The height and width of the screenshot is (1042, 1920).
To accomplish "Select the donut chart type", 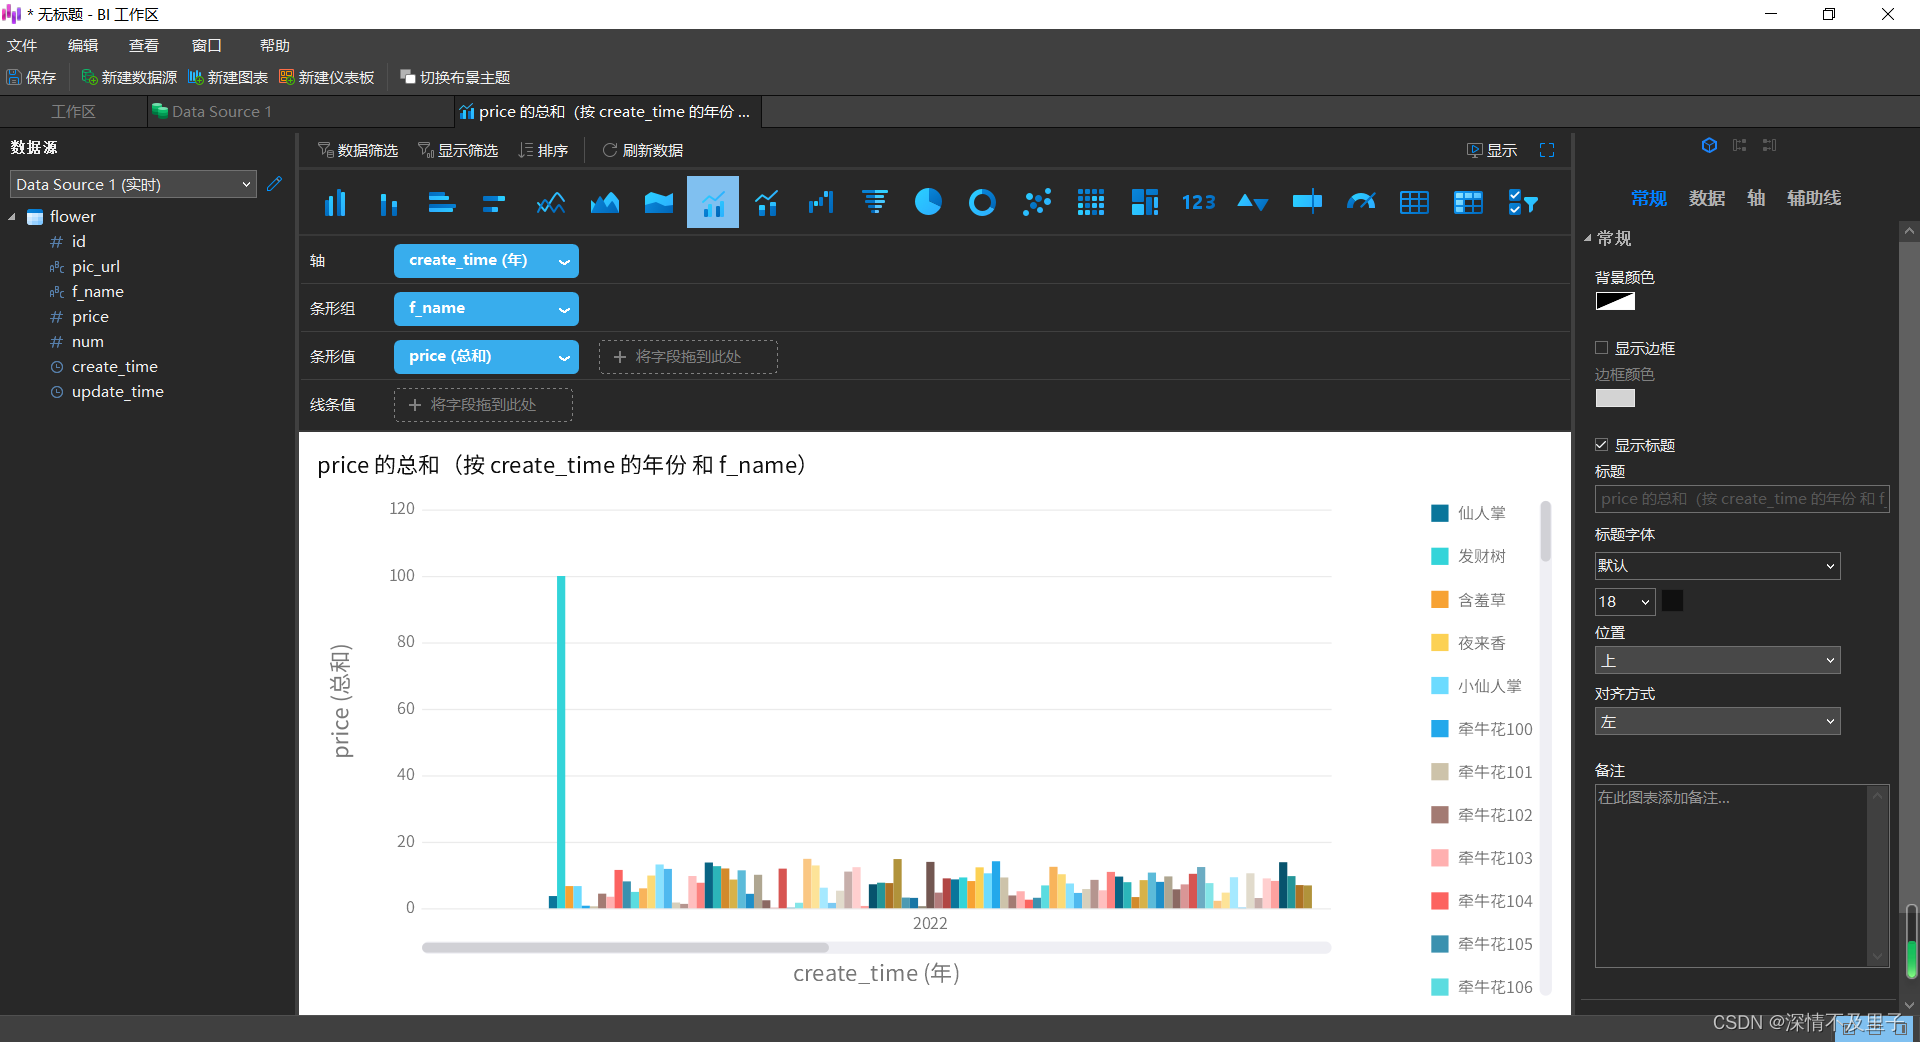I will pyautogui.click(x=982, y=203).
